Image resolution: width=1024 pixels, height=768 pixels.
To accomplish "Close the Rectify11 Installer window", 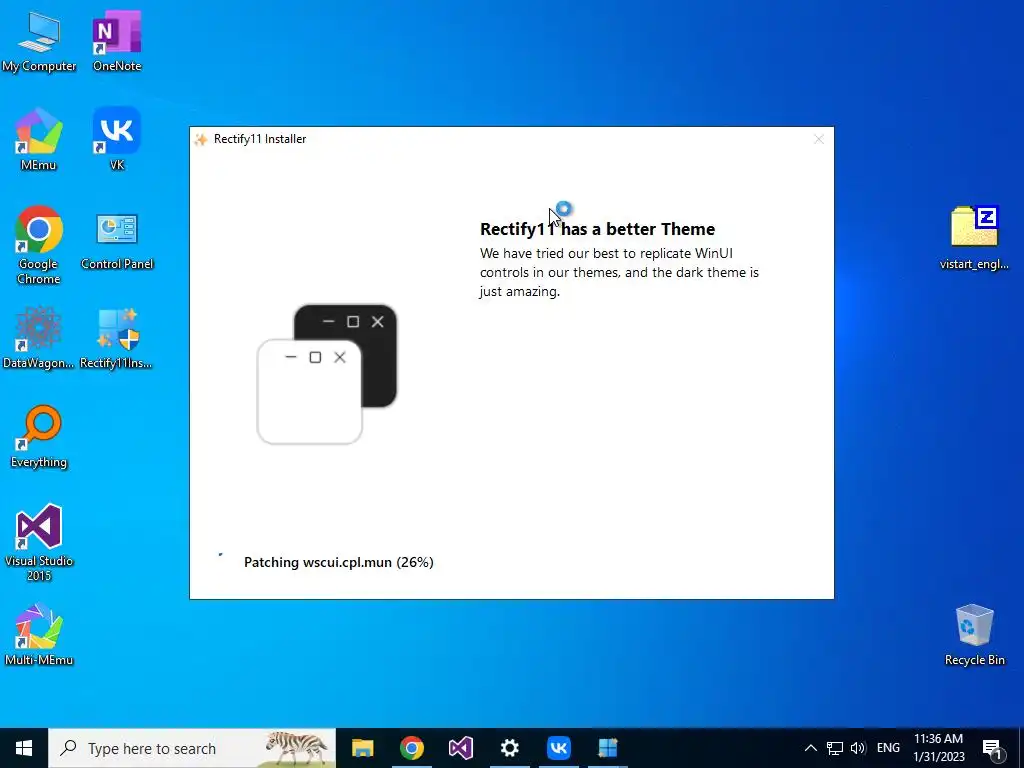I will [818, 139].
